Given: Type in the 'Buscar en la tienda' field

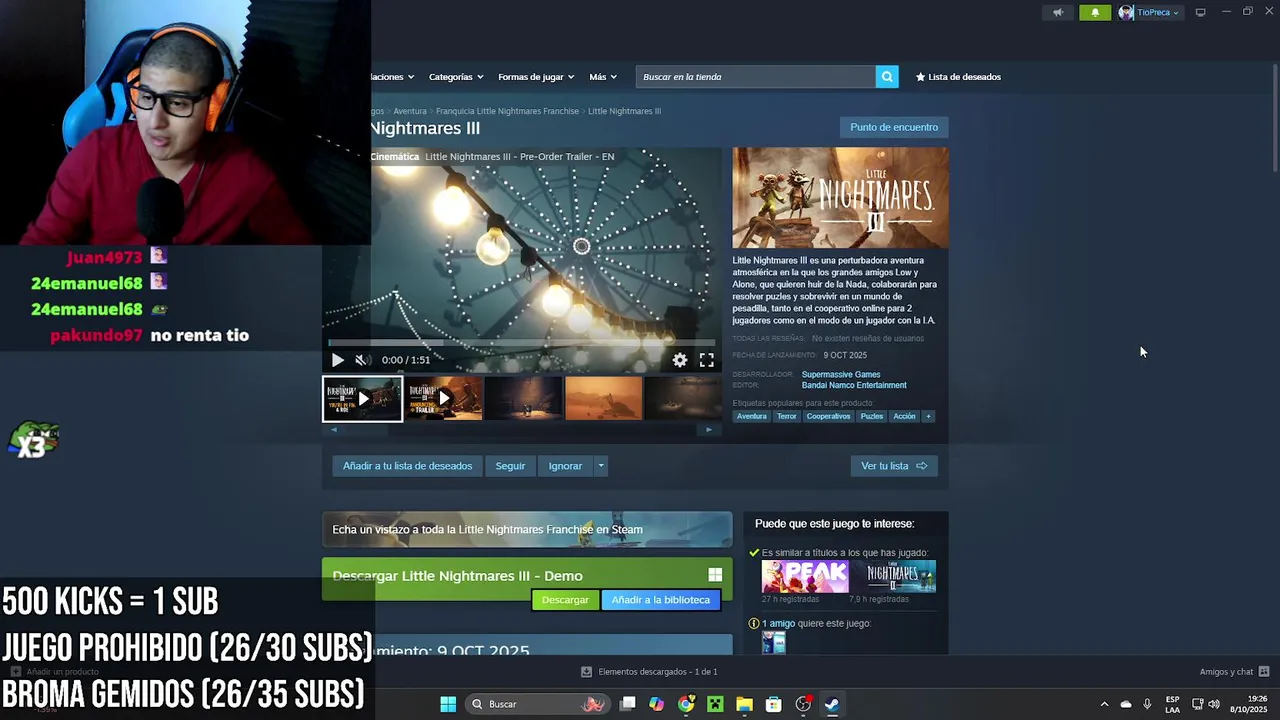Looking at the screenshot, I should (x=755, y=77).
